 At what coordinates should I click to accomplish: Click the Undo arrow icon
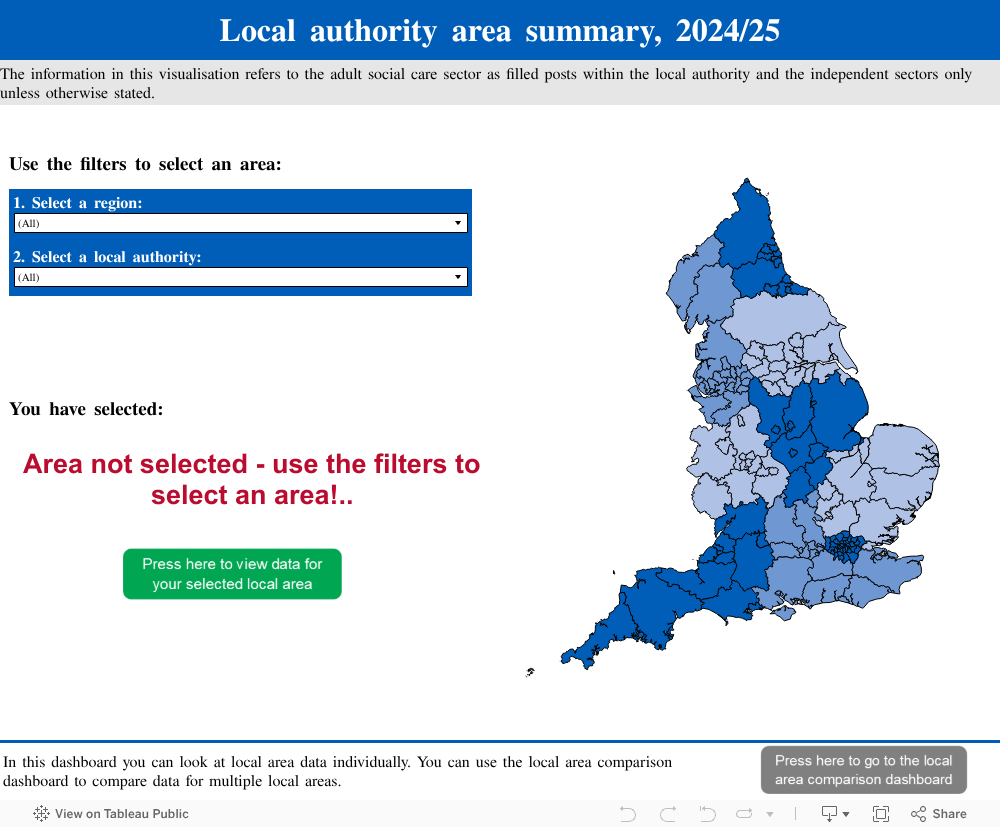pos(628,814)
